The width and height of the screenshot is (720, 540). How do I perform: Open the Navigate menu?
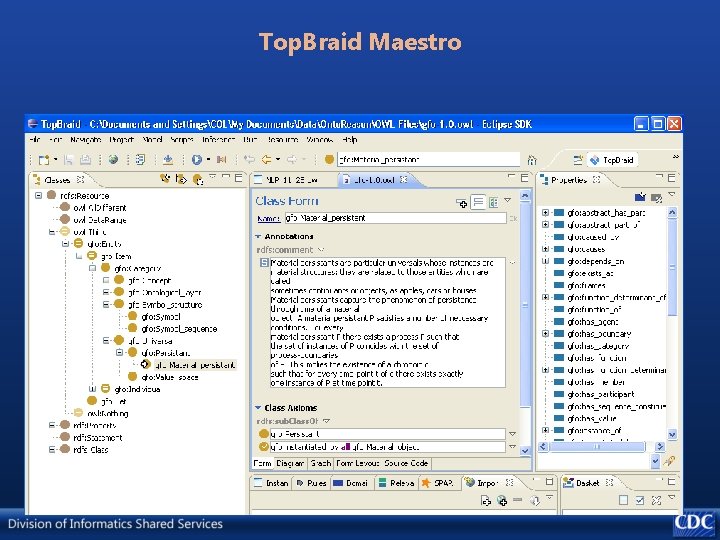coord(85,140)
